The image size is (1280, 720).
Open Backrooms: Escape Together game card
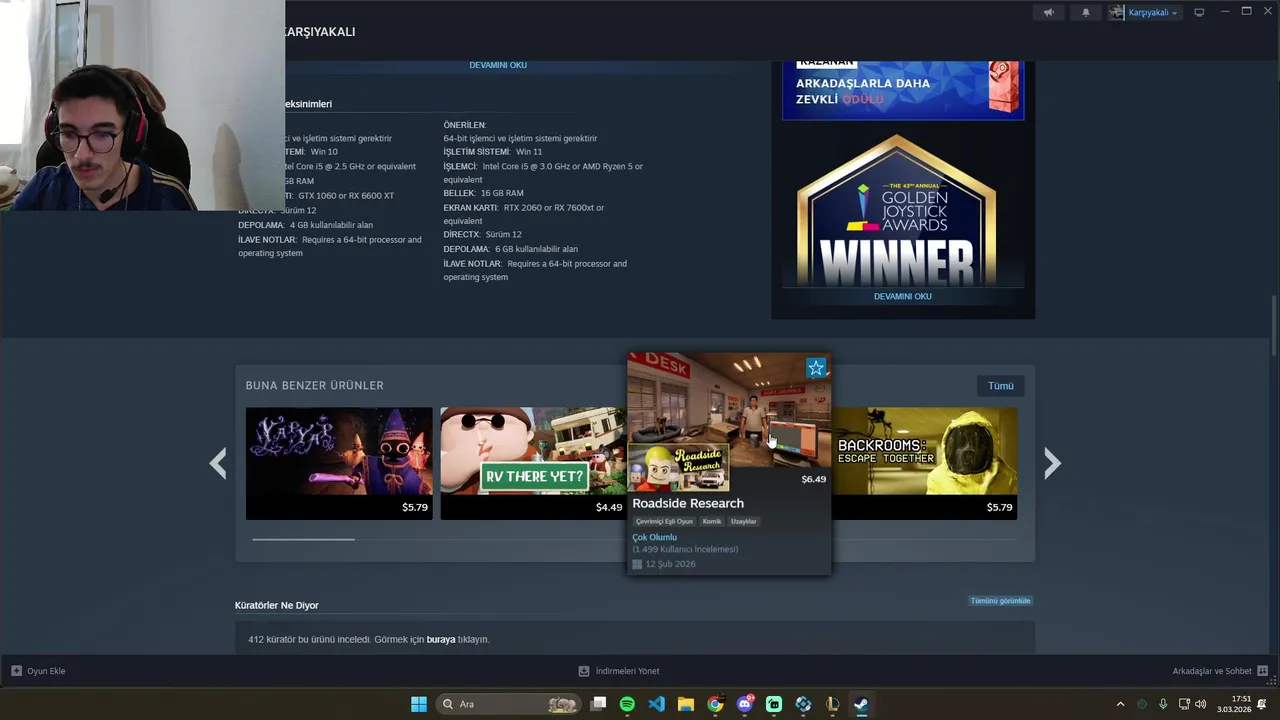(x=924, y=463)
